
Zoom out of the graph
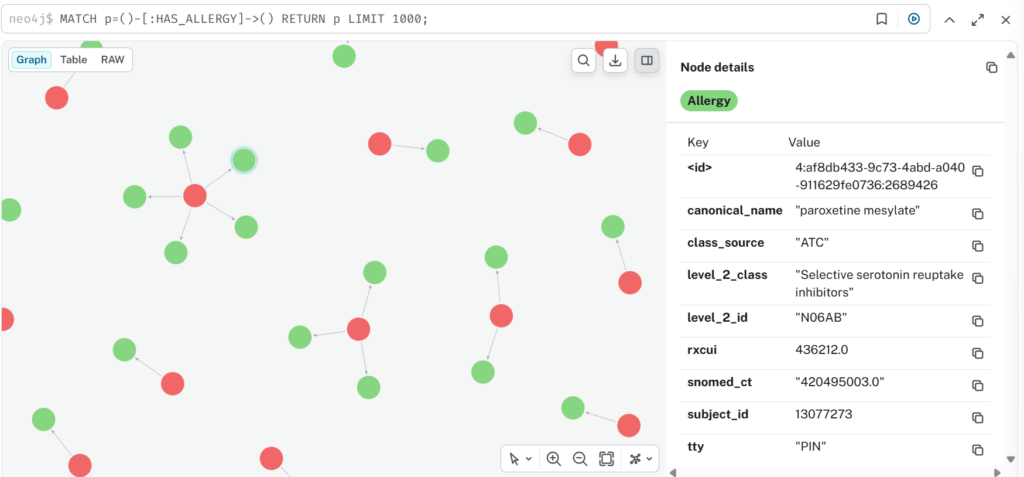580,459
